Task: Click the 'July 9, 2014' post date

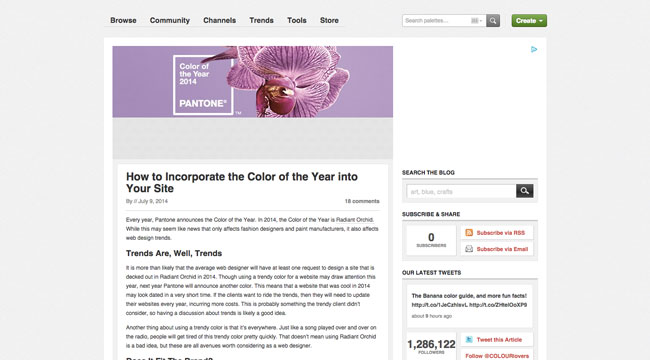Action: [153, 201]
